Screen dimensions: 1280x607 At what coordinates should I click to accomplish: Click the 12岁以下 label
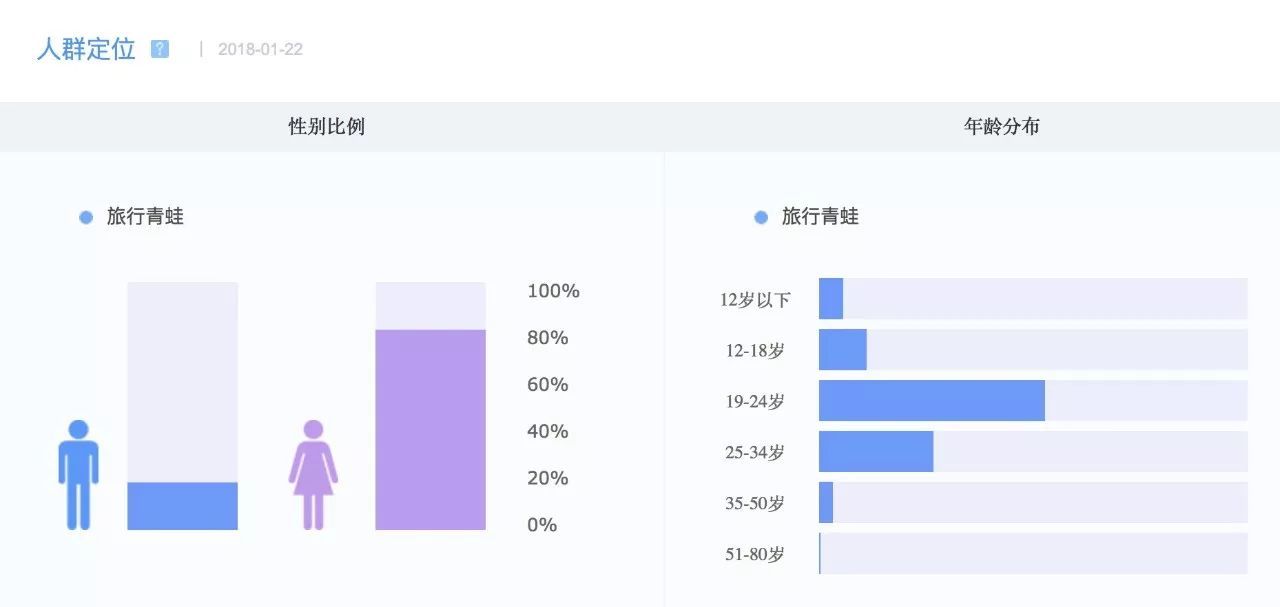pyautogui.click(x=755, y=300)
